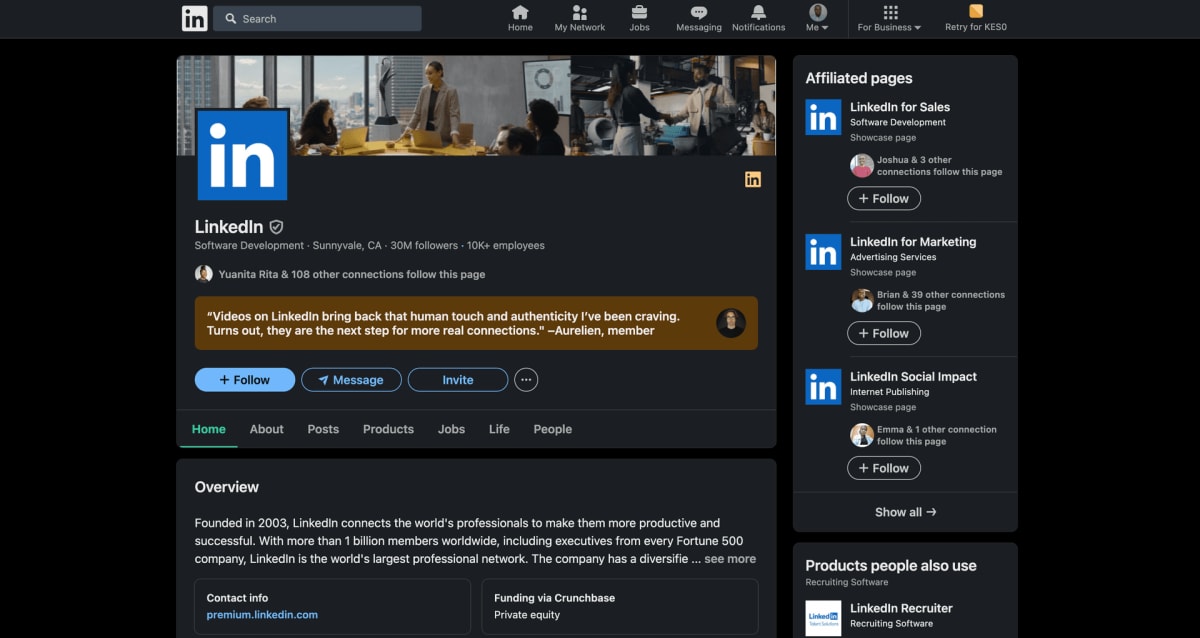Open the Me profile menu
The width and height of the screenshot is (1200, 638).
point(818,18)
